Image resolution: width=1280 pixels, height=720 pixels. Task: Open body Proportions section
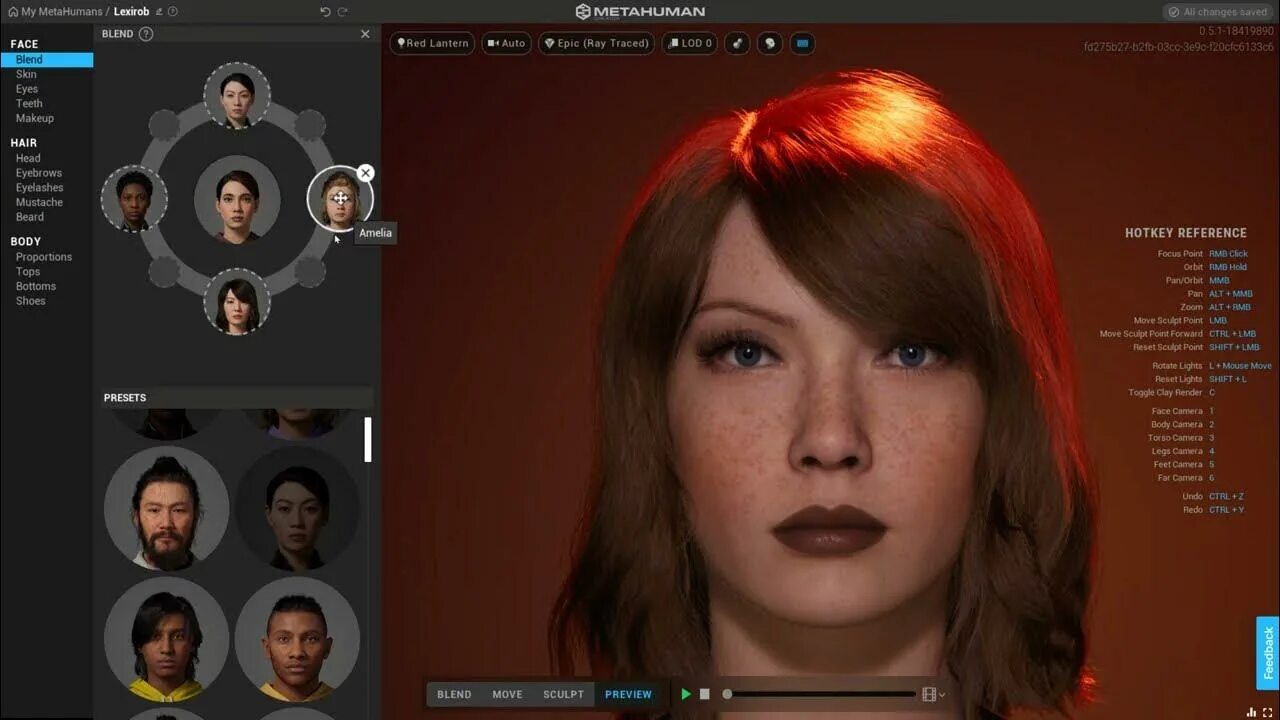(44, 257)
